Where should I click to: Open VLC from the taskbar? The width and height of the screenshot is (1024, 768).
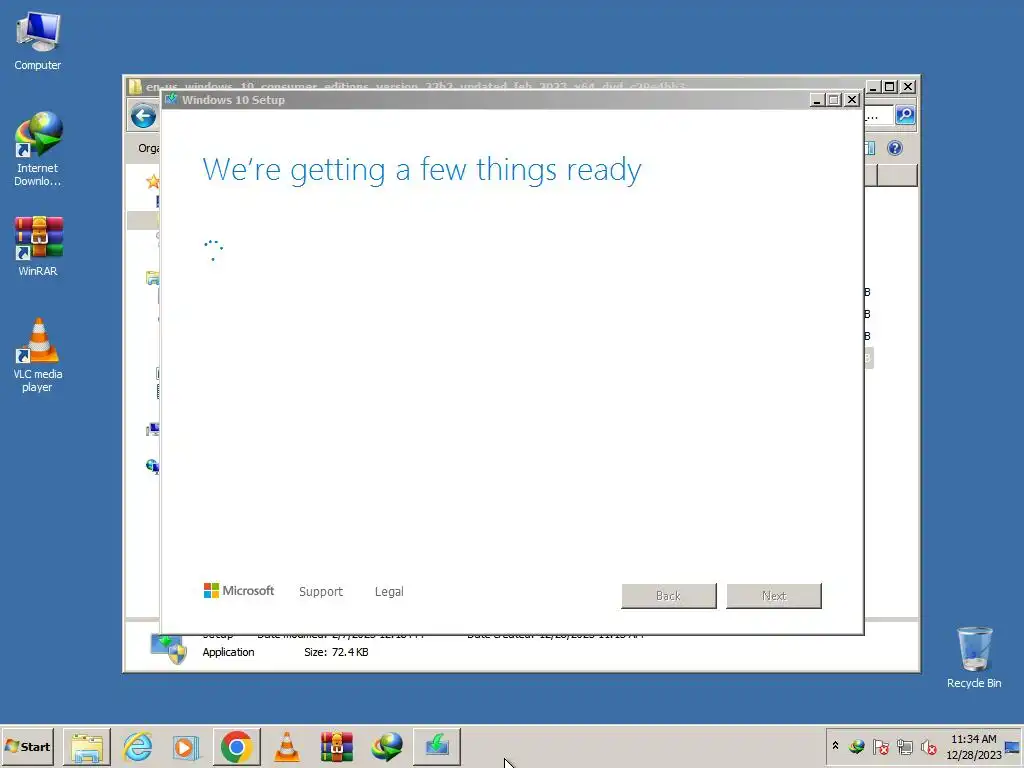pos(286,746)
